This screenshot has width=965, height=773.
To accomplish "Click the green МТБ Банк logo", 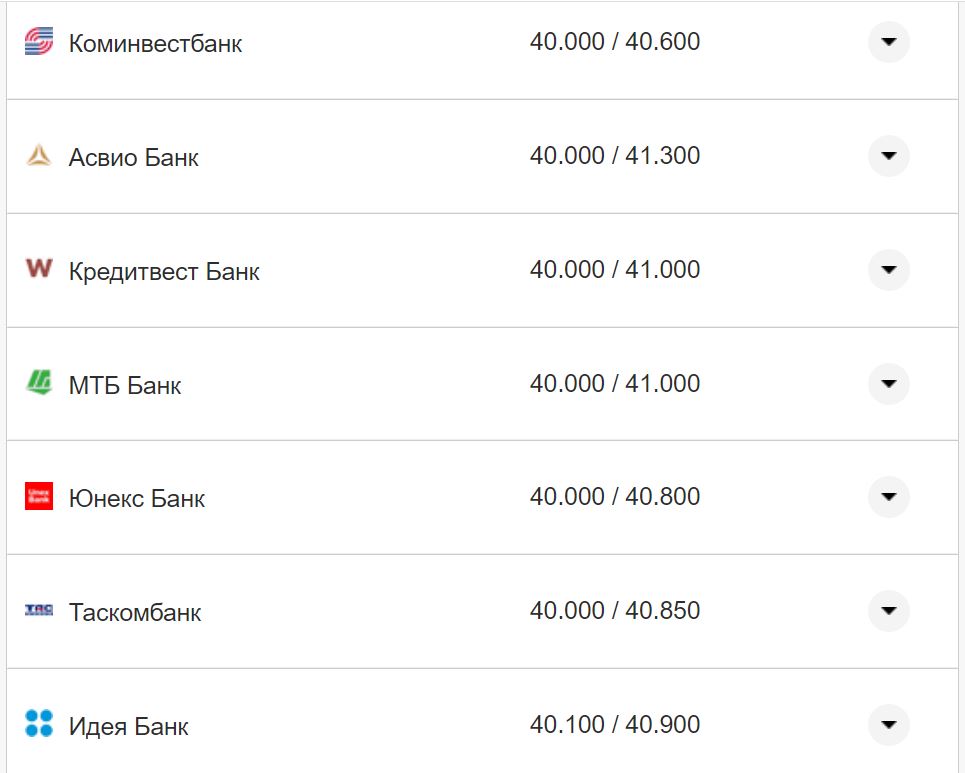I will tap(38, 383).
